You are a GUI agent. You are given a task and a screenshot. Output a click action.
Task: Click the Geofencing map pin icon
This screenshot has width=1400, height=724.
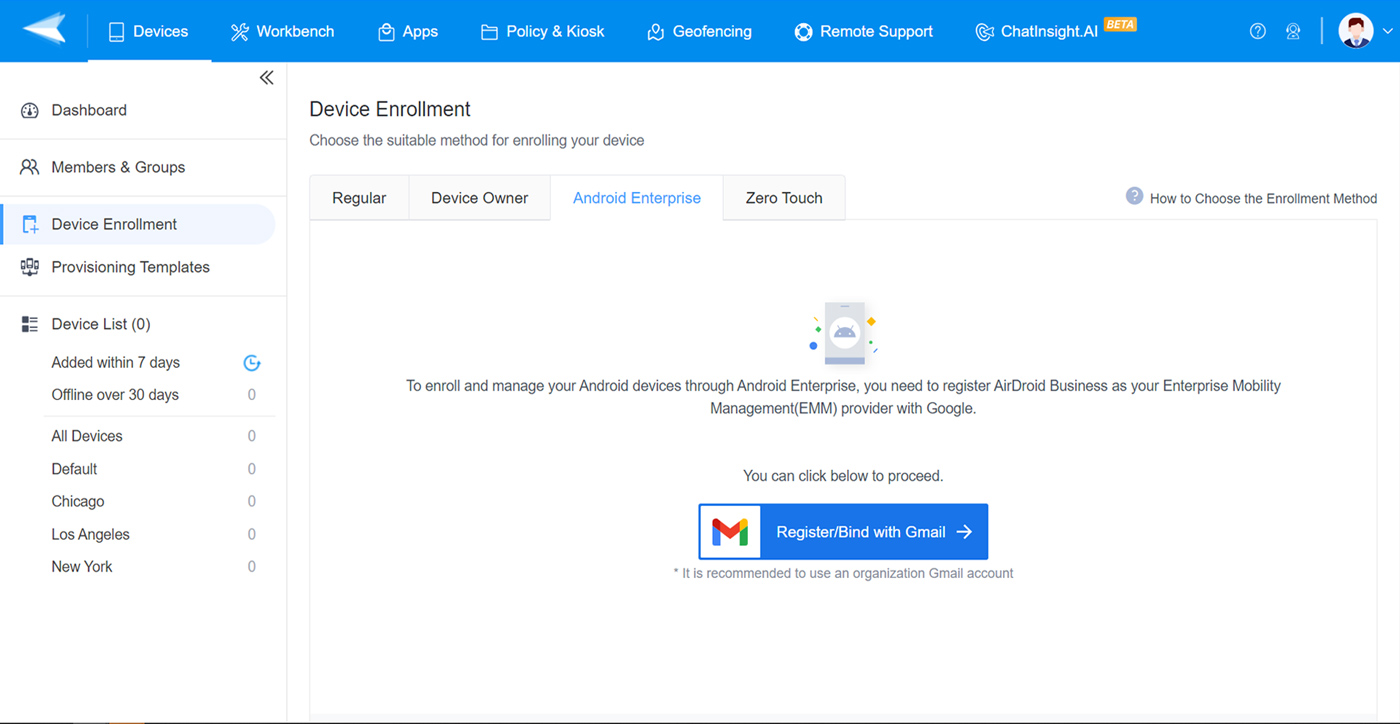pyautogui.click(x=656, y=32)
